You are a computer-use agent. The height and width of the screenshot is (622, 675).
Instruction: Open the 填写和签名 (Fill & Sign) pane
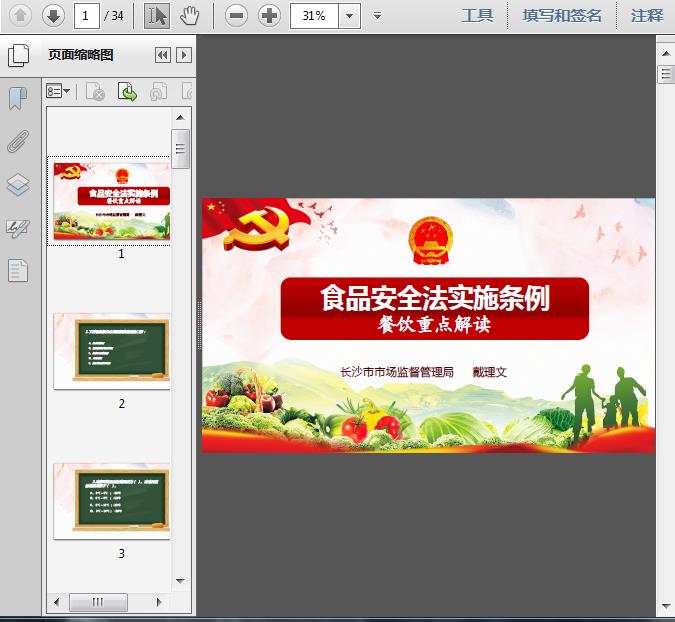tap(562, 16)
